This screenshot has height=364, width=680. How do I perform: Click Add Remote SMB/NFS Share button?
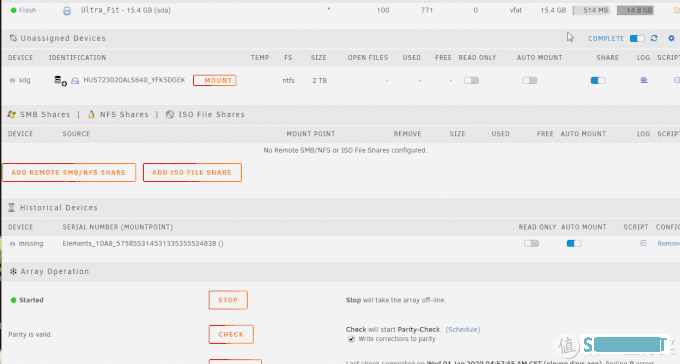click(x=69, y=172)
